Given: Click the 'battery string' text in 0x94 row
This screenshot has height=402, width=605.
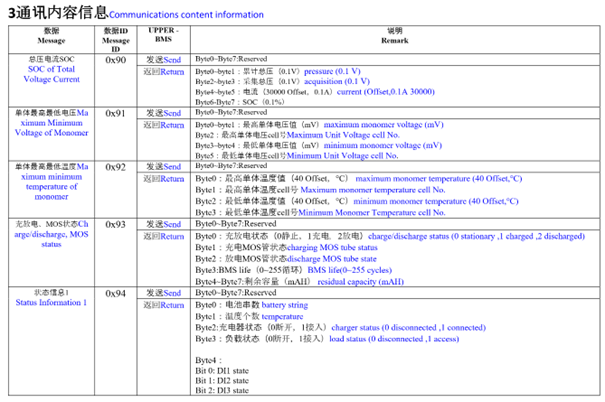Looking at the screenshot, I should [293, 305].
